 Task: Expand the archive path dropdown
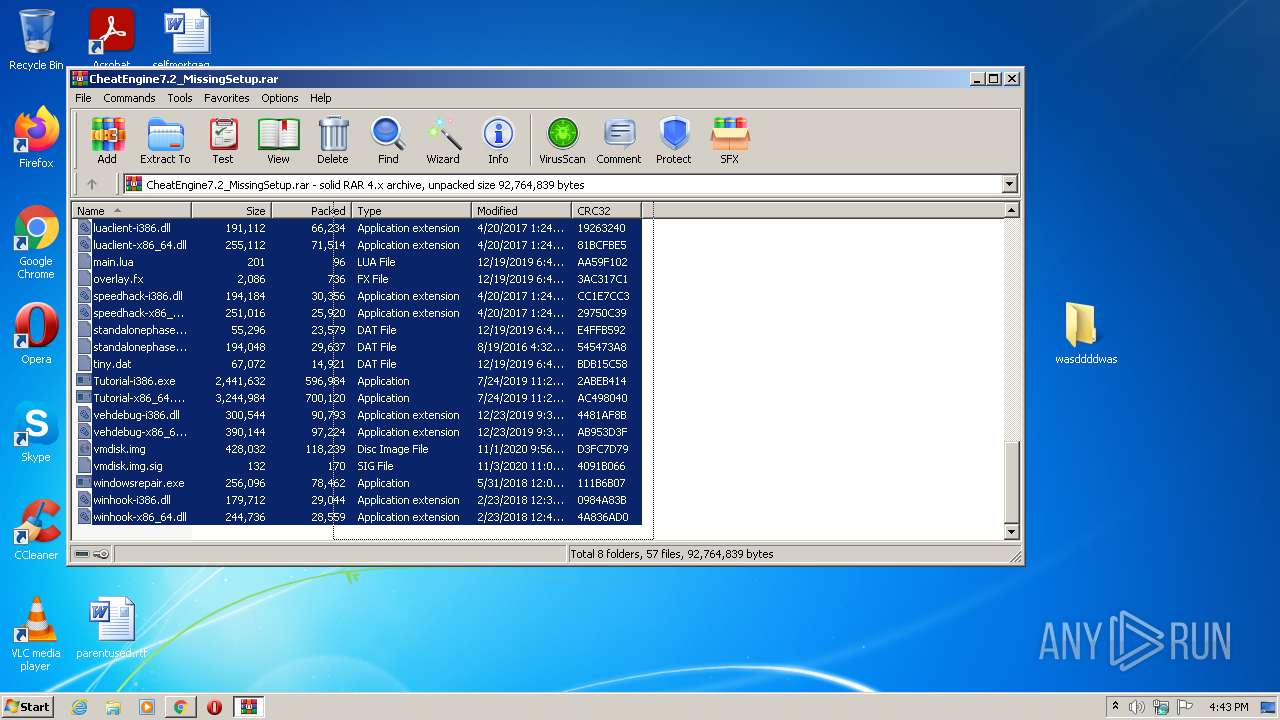[x=1009, y=184]
